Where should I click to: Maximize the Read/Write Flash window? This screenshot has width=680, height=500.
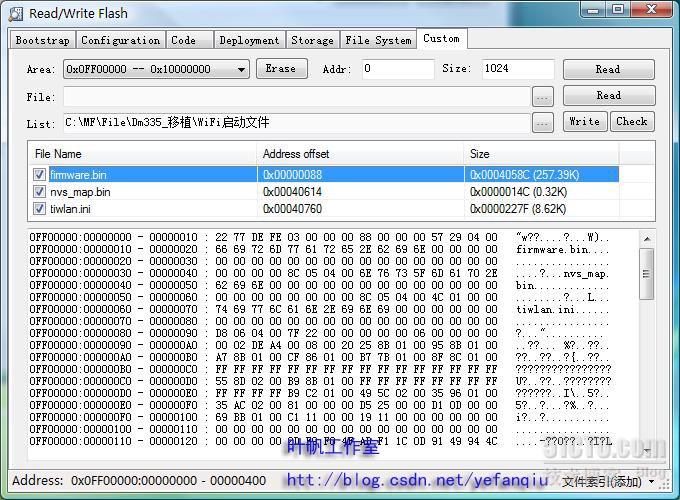(618, 10)
